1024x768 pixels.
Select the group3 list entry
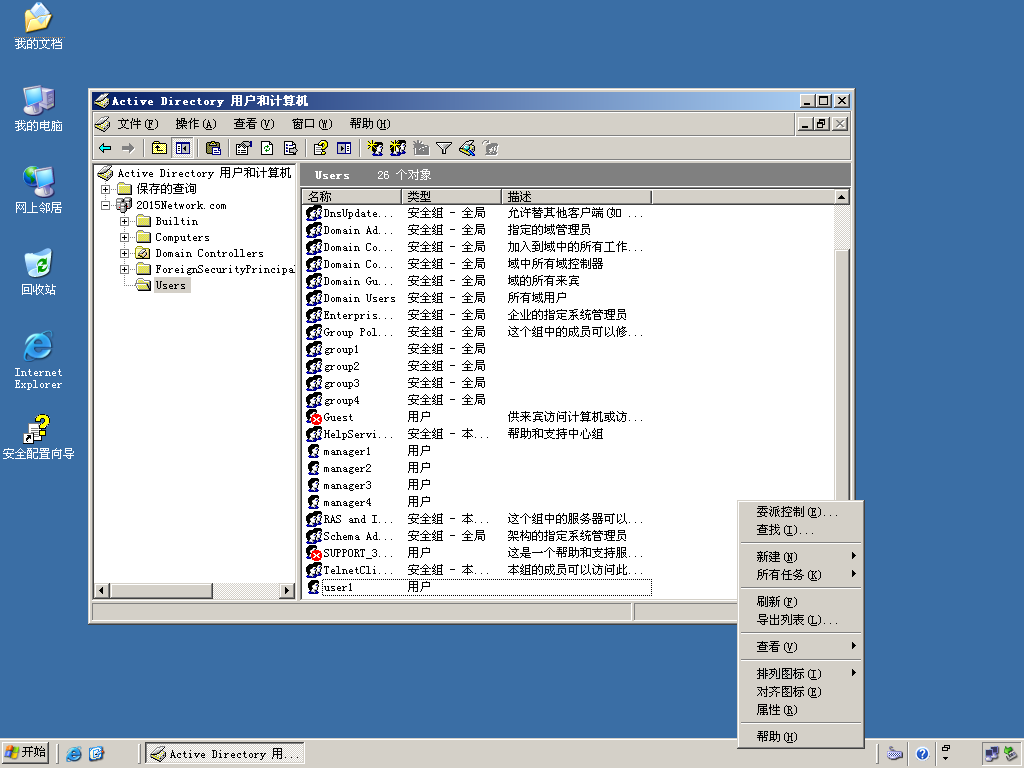pos(478,383)
